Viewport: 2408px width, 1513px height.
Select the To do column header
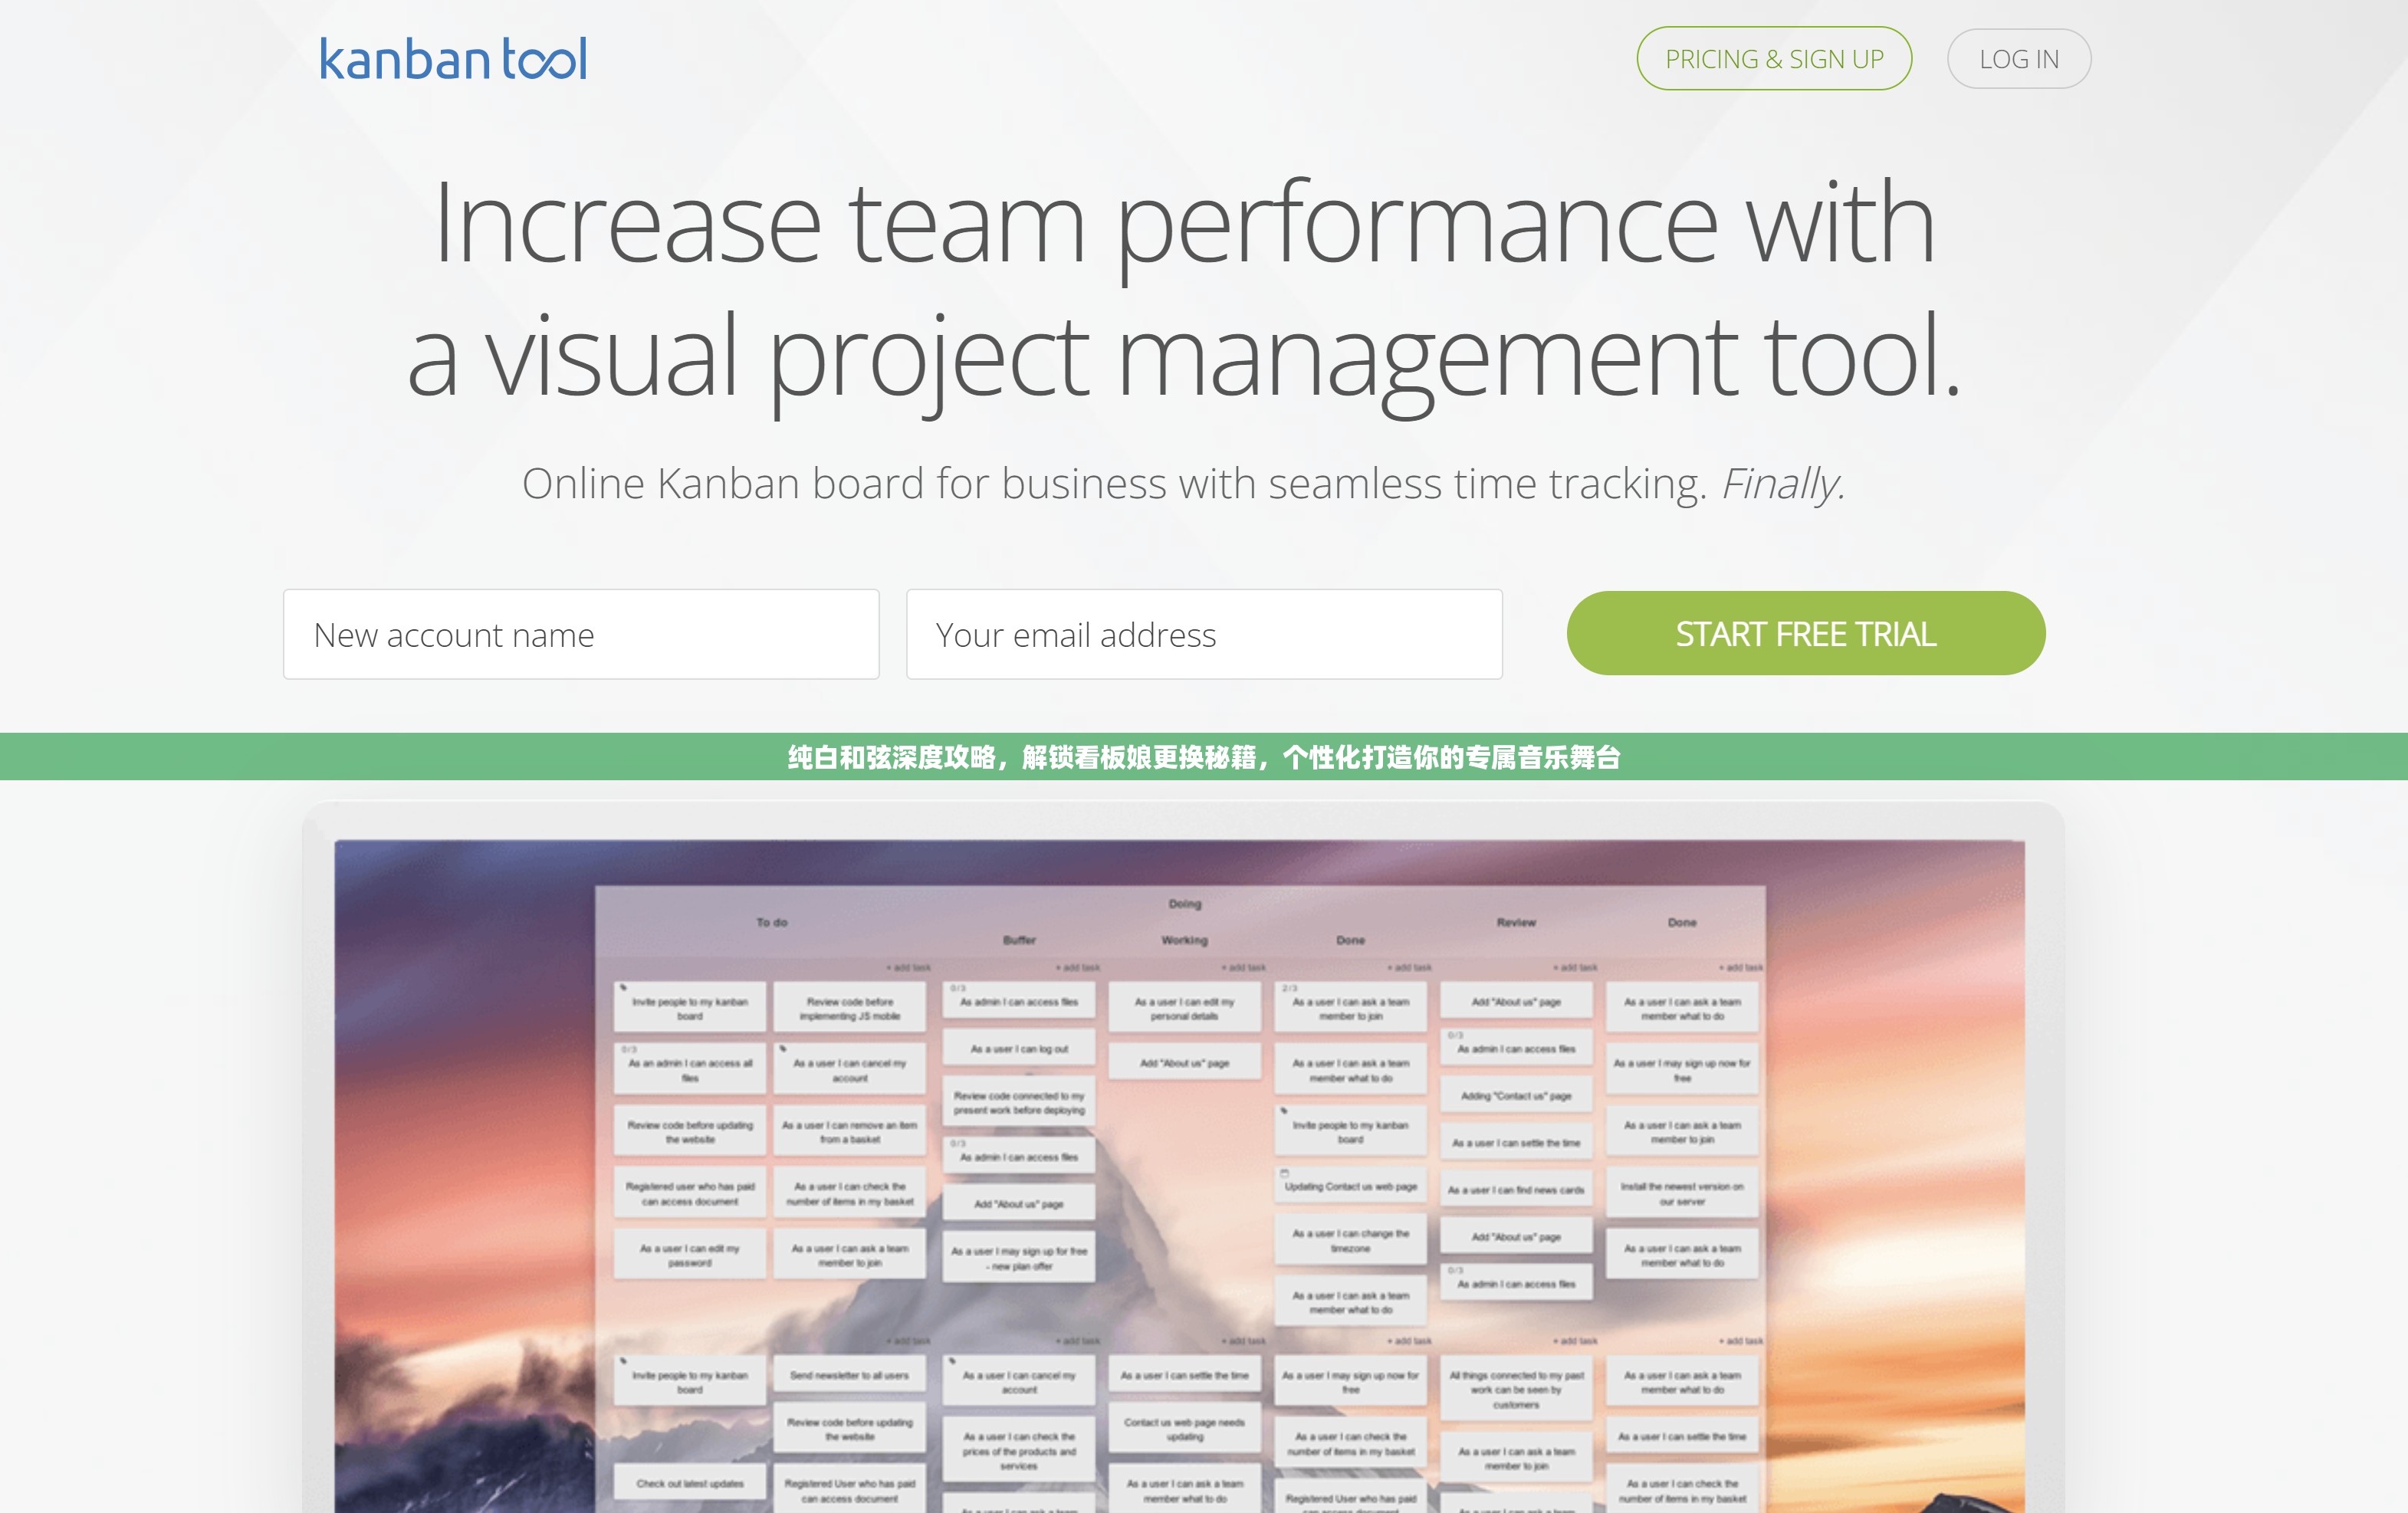pyautogui.click(x=771, y=922)
